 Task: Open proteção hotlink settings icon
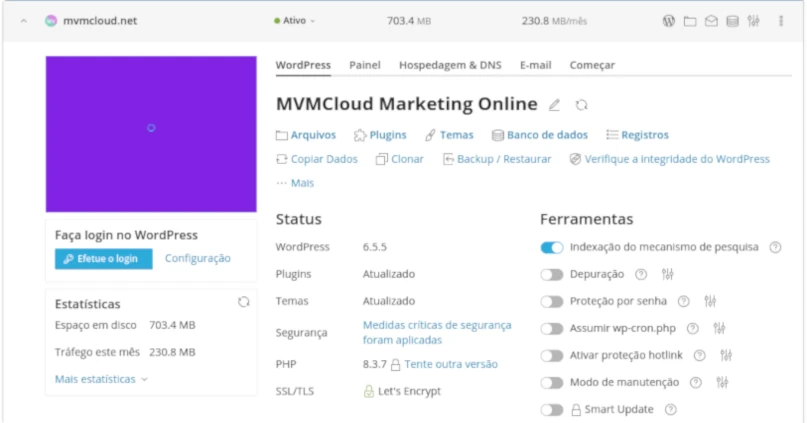pyautogui.click(x=726, y=356)
